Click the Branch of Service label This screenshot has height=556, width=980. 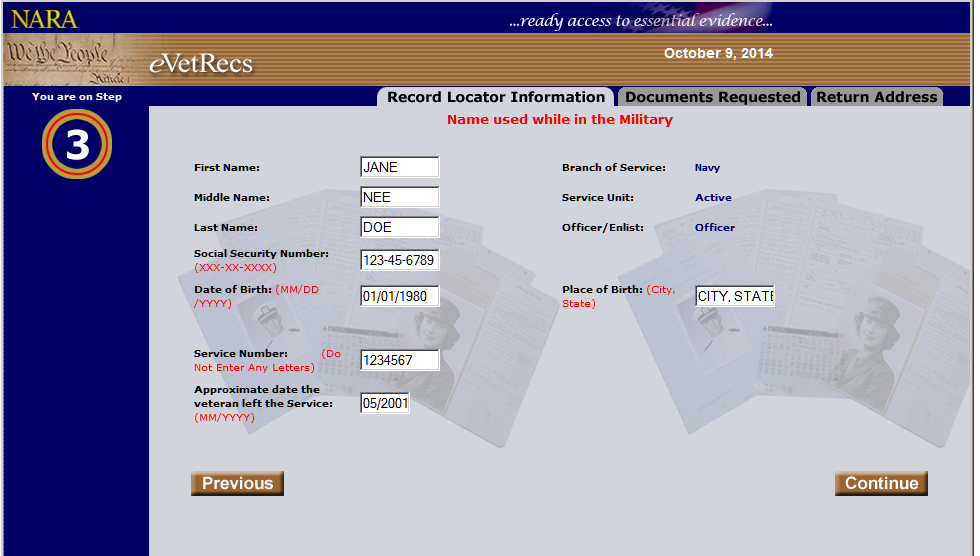pos(614,167)
